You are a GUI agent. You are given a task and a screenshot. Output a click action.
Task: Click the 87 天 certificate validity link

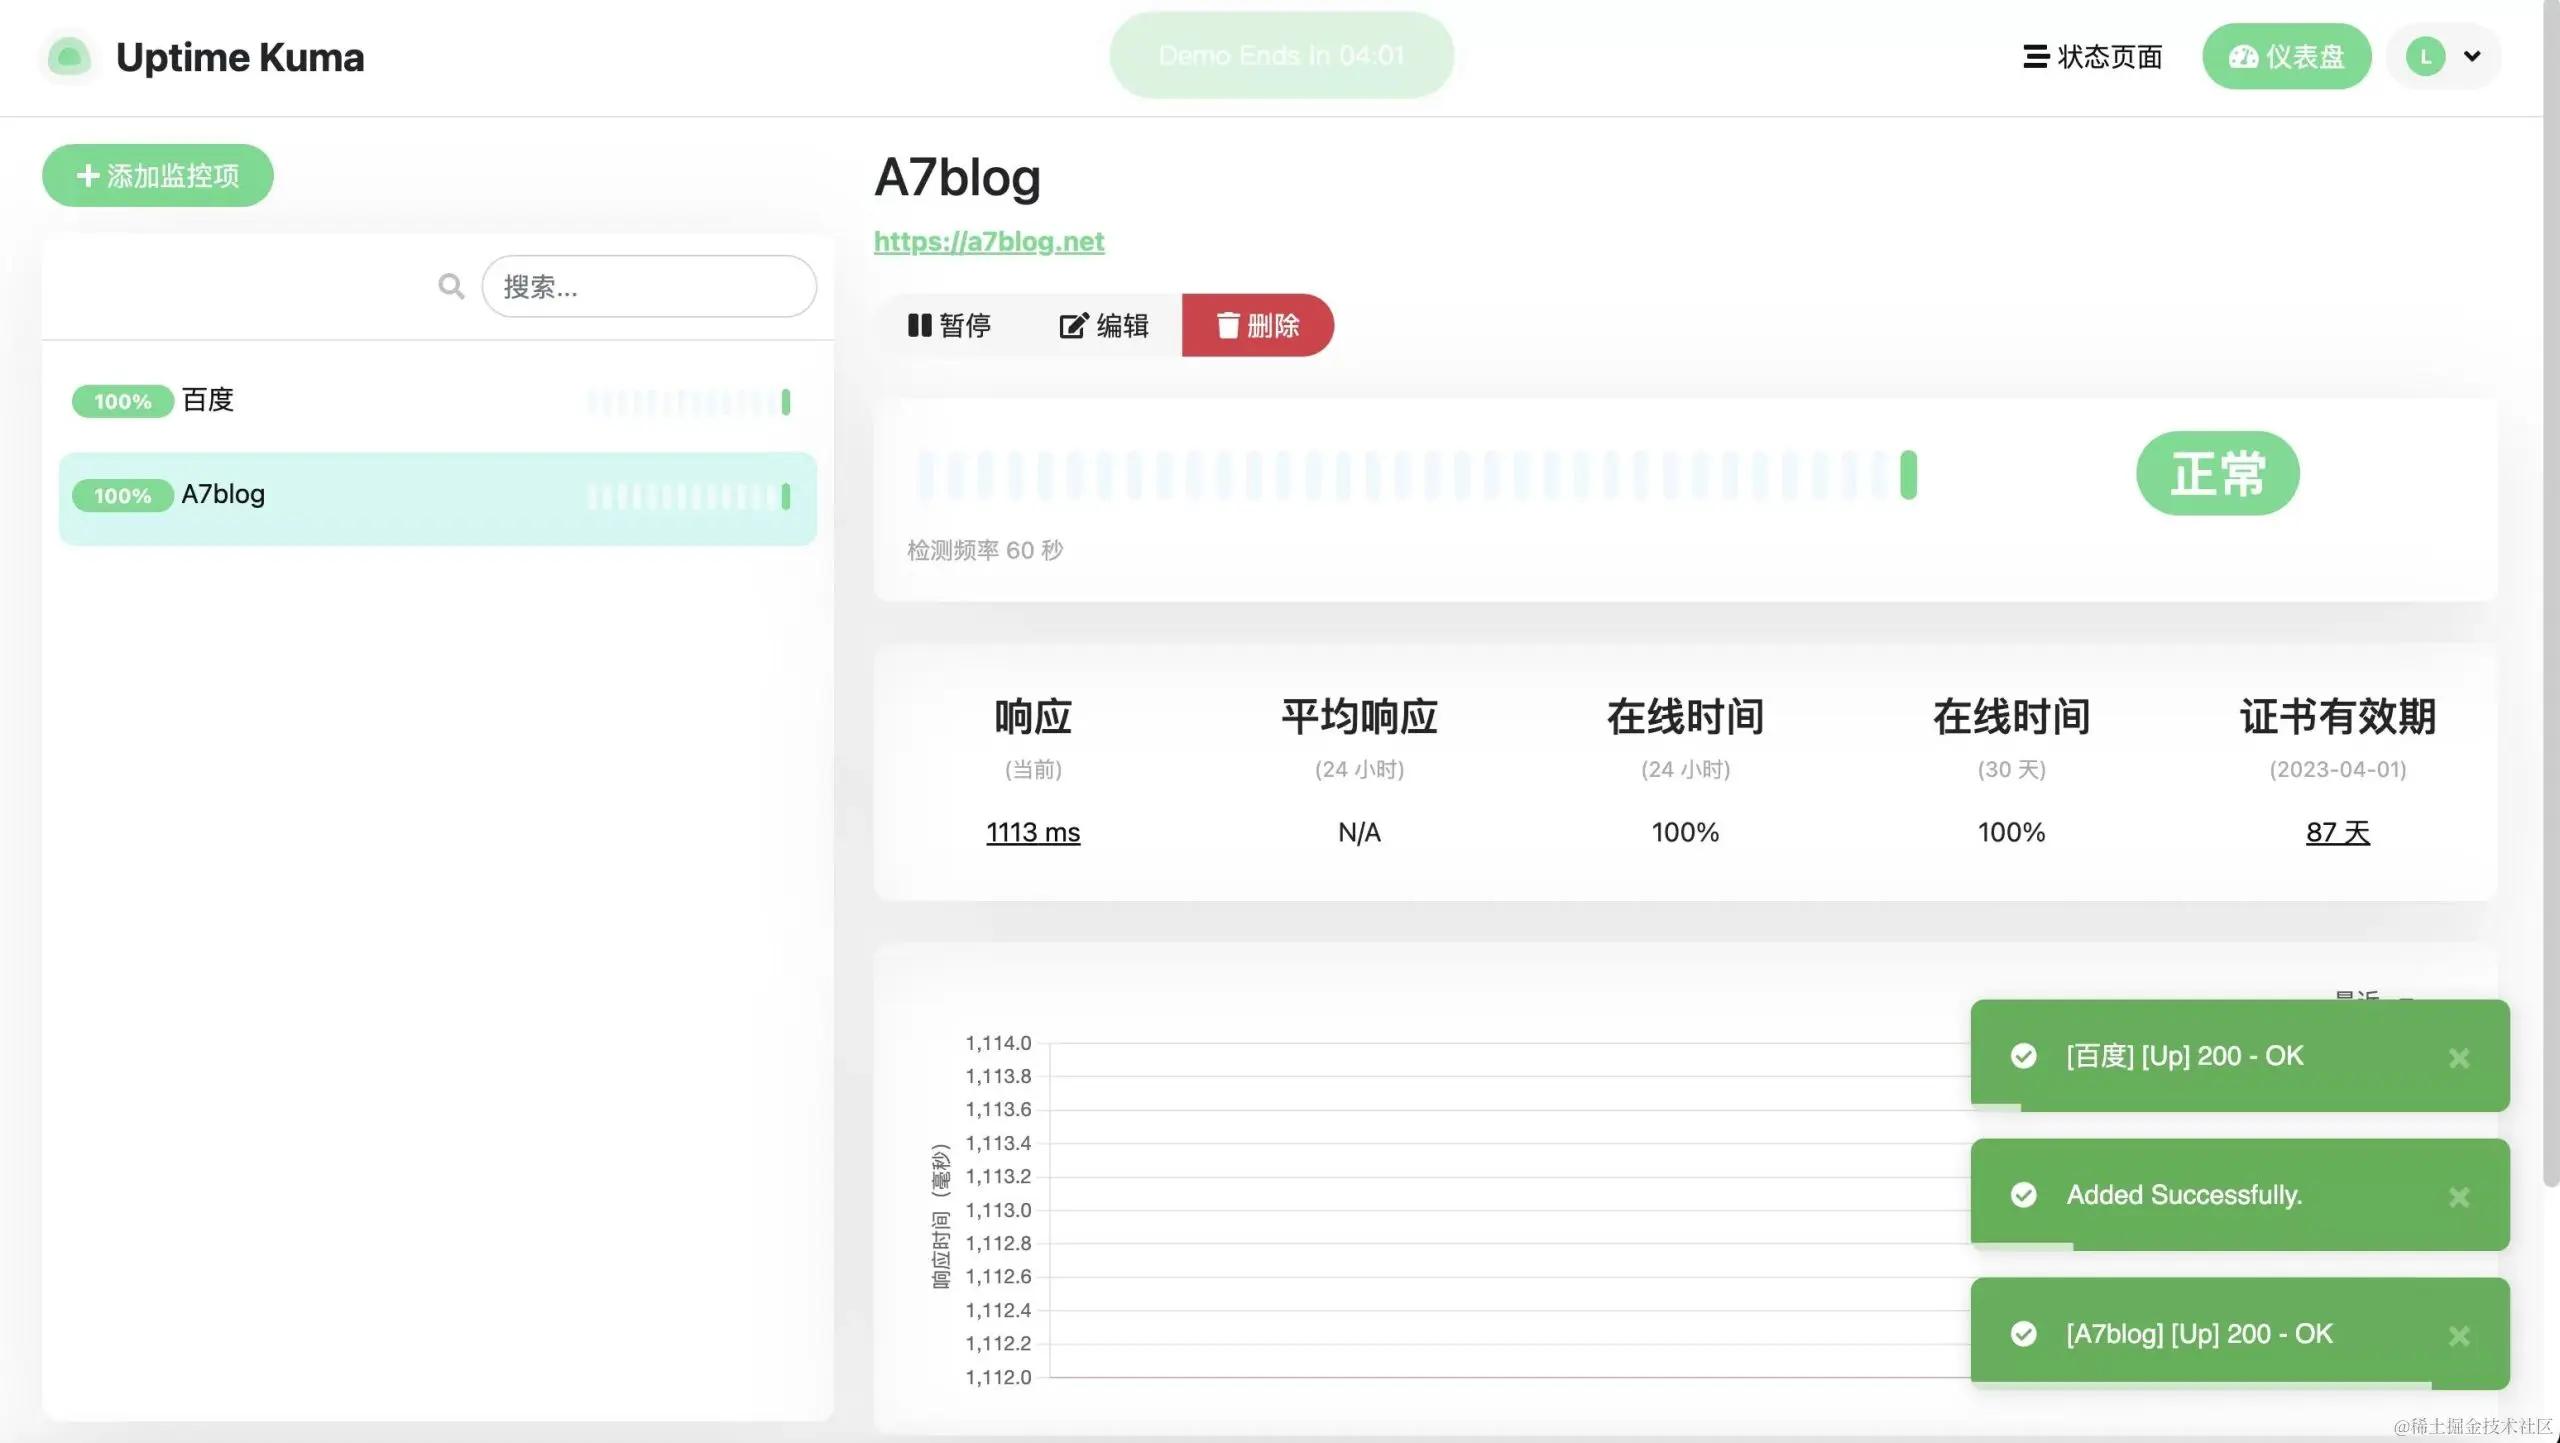[2337, 831]
